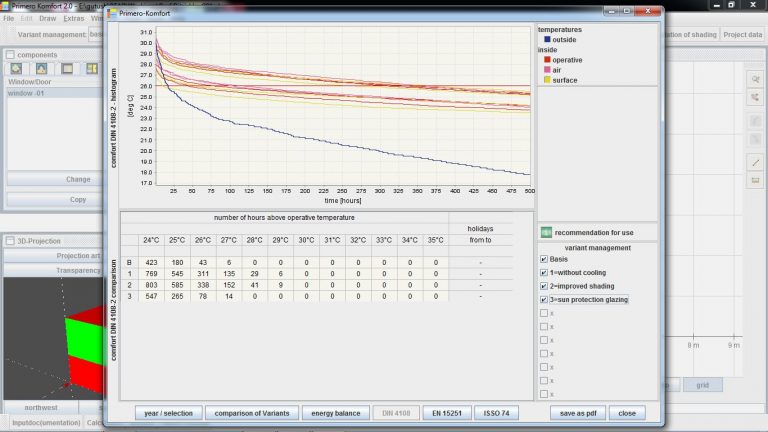Click the first components tab icon

(x=17, y=68)
